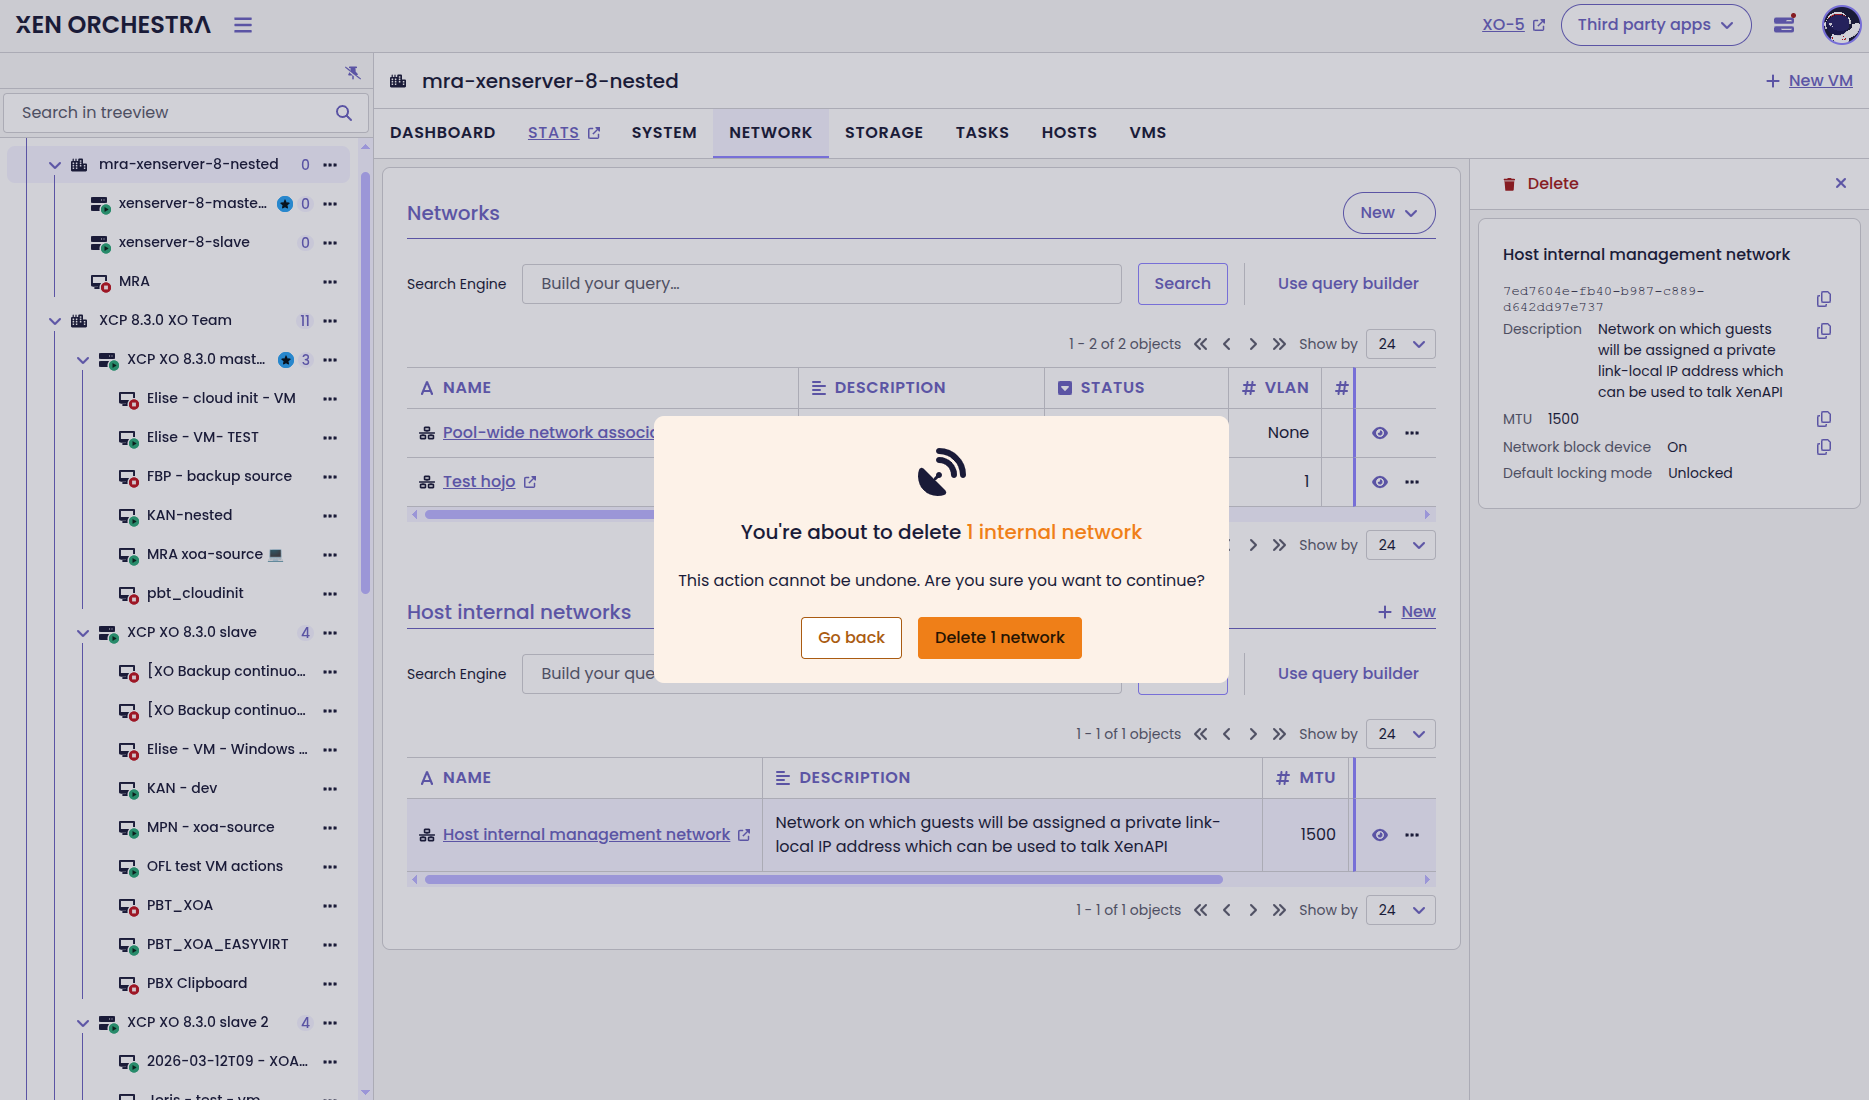1869x1100 pixels.
Task: Switch to the STORAGE tab
Action: (x=883, y=133)
